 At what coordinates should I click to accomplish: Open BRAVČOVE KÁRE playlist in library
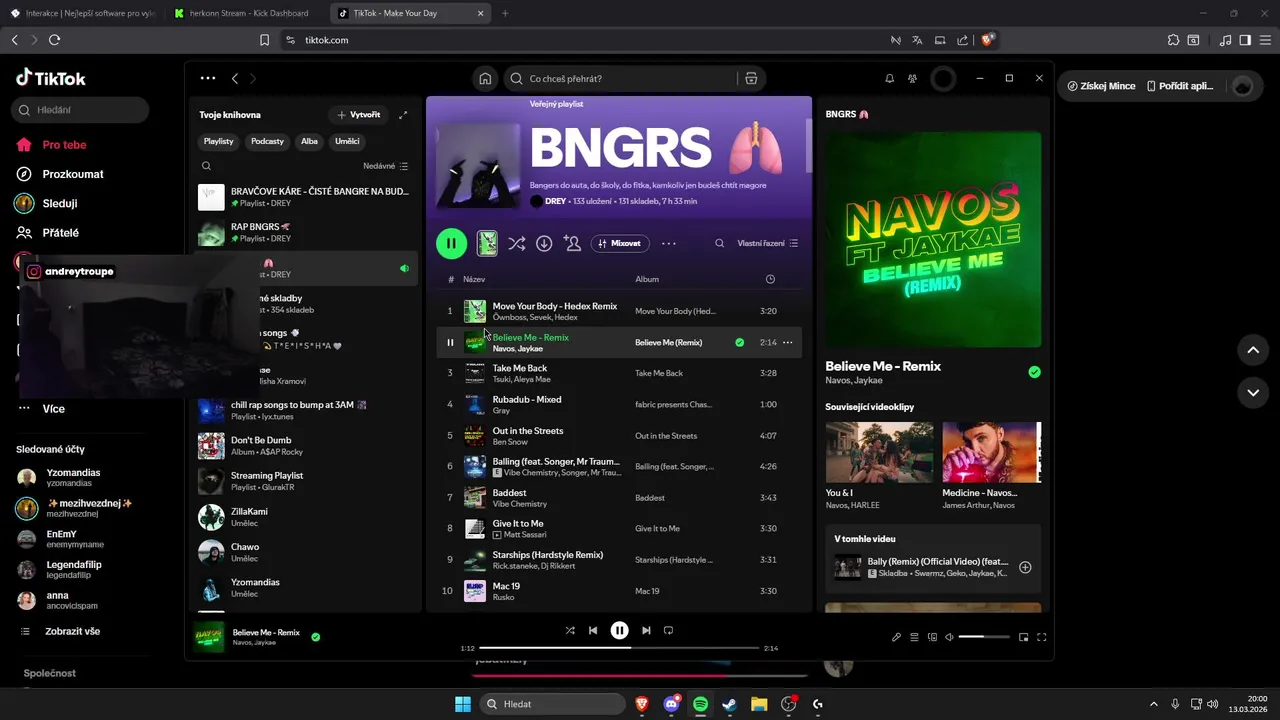(x=305, y=197)
